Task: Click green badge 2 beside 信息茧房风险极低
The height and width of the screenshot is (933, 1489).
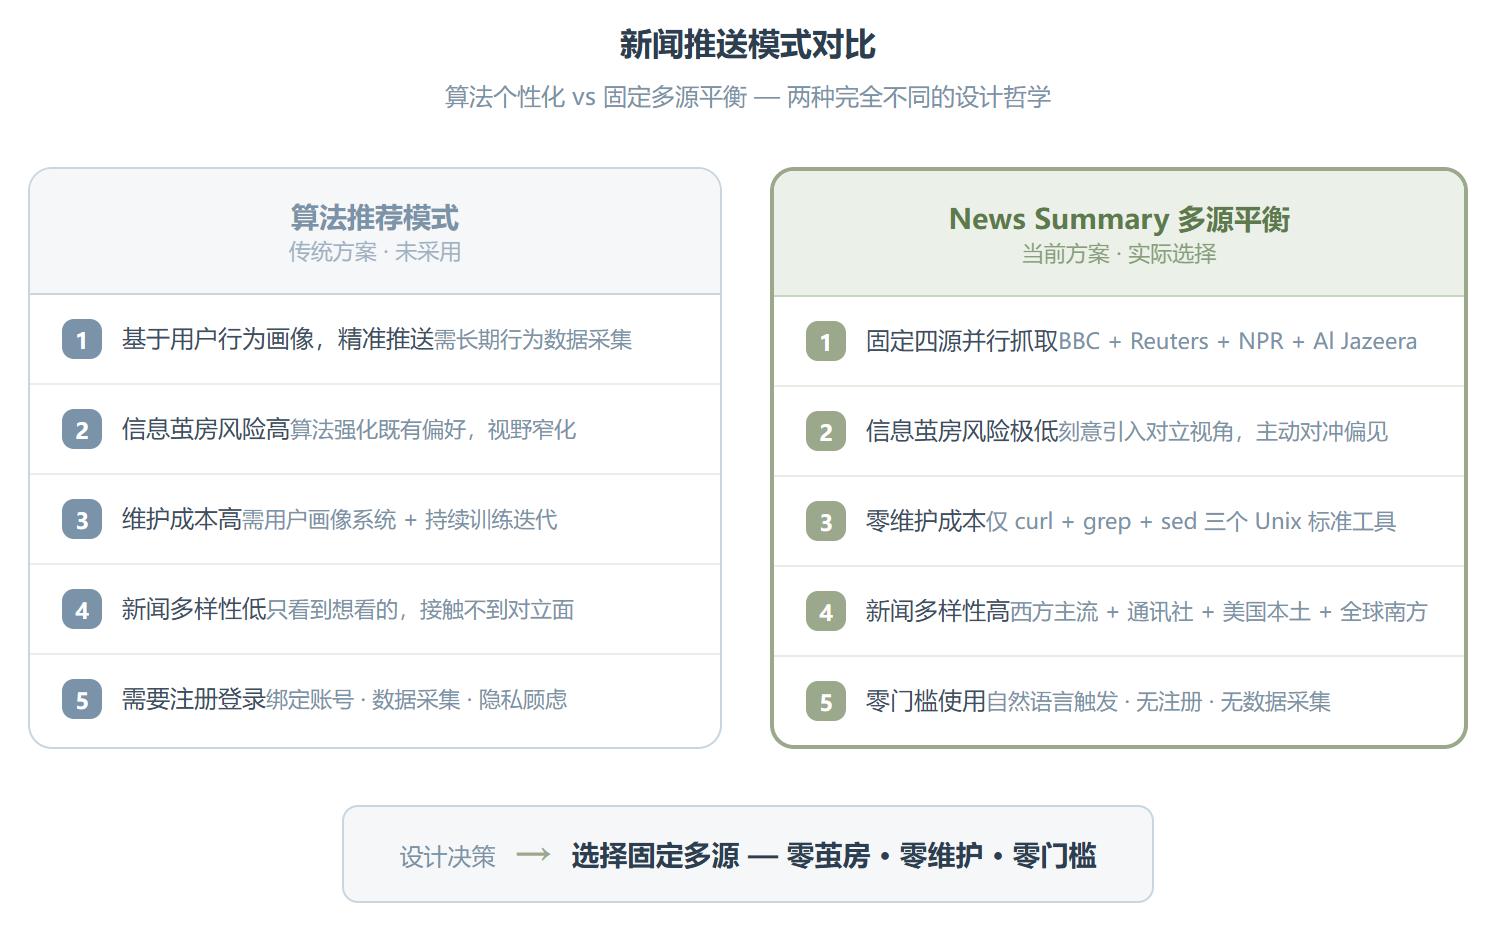Action: click(x=826, y=431)
